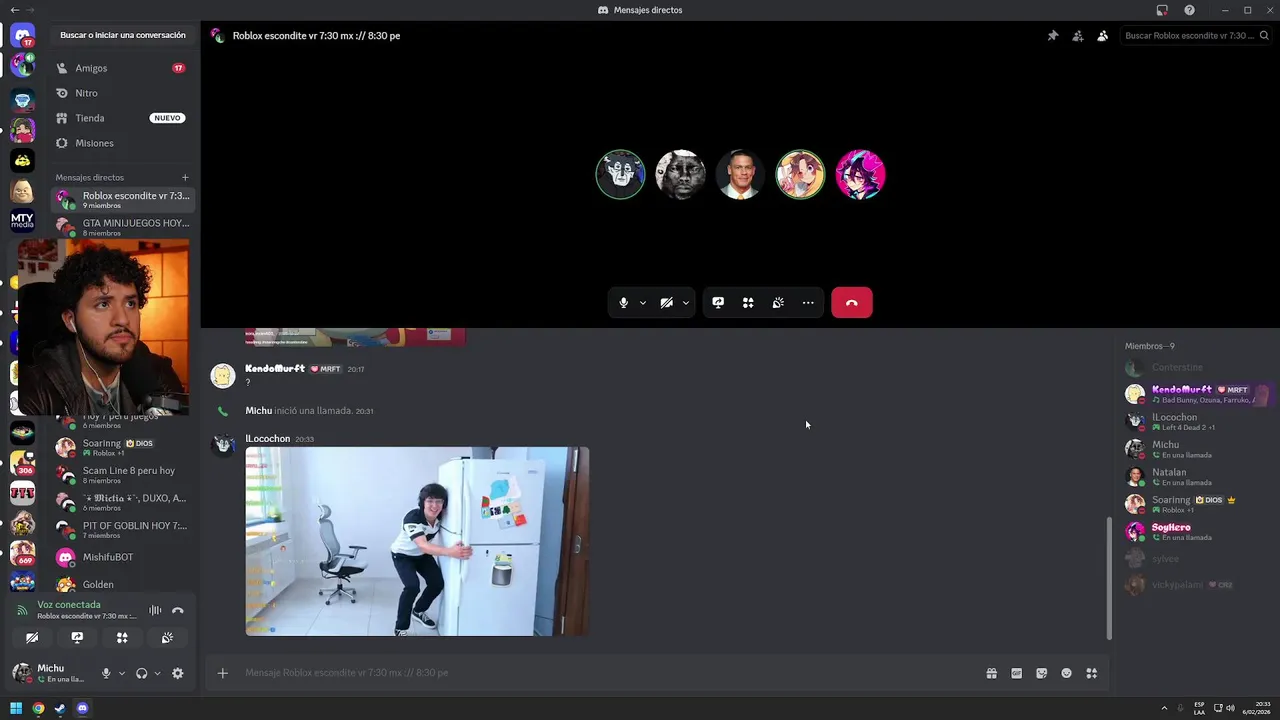1280x720 pixels.
Task: Open the soundboard in call control bar
Action: pyautogui.click(x=778, y=303)
